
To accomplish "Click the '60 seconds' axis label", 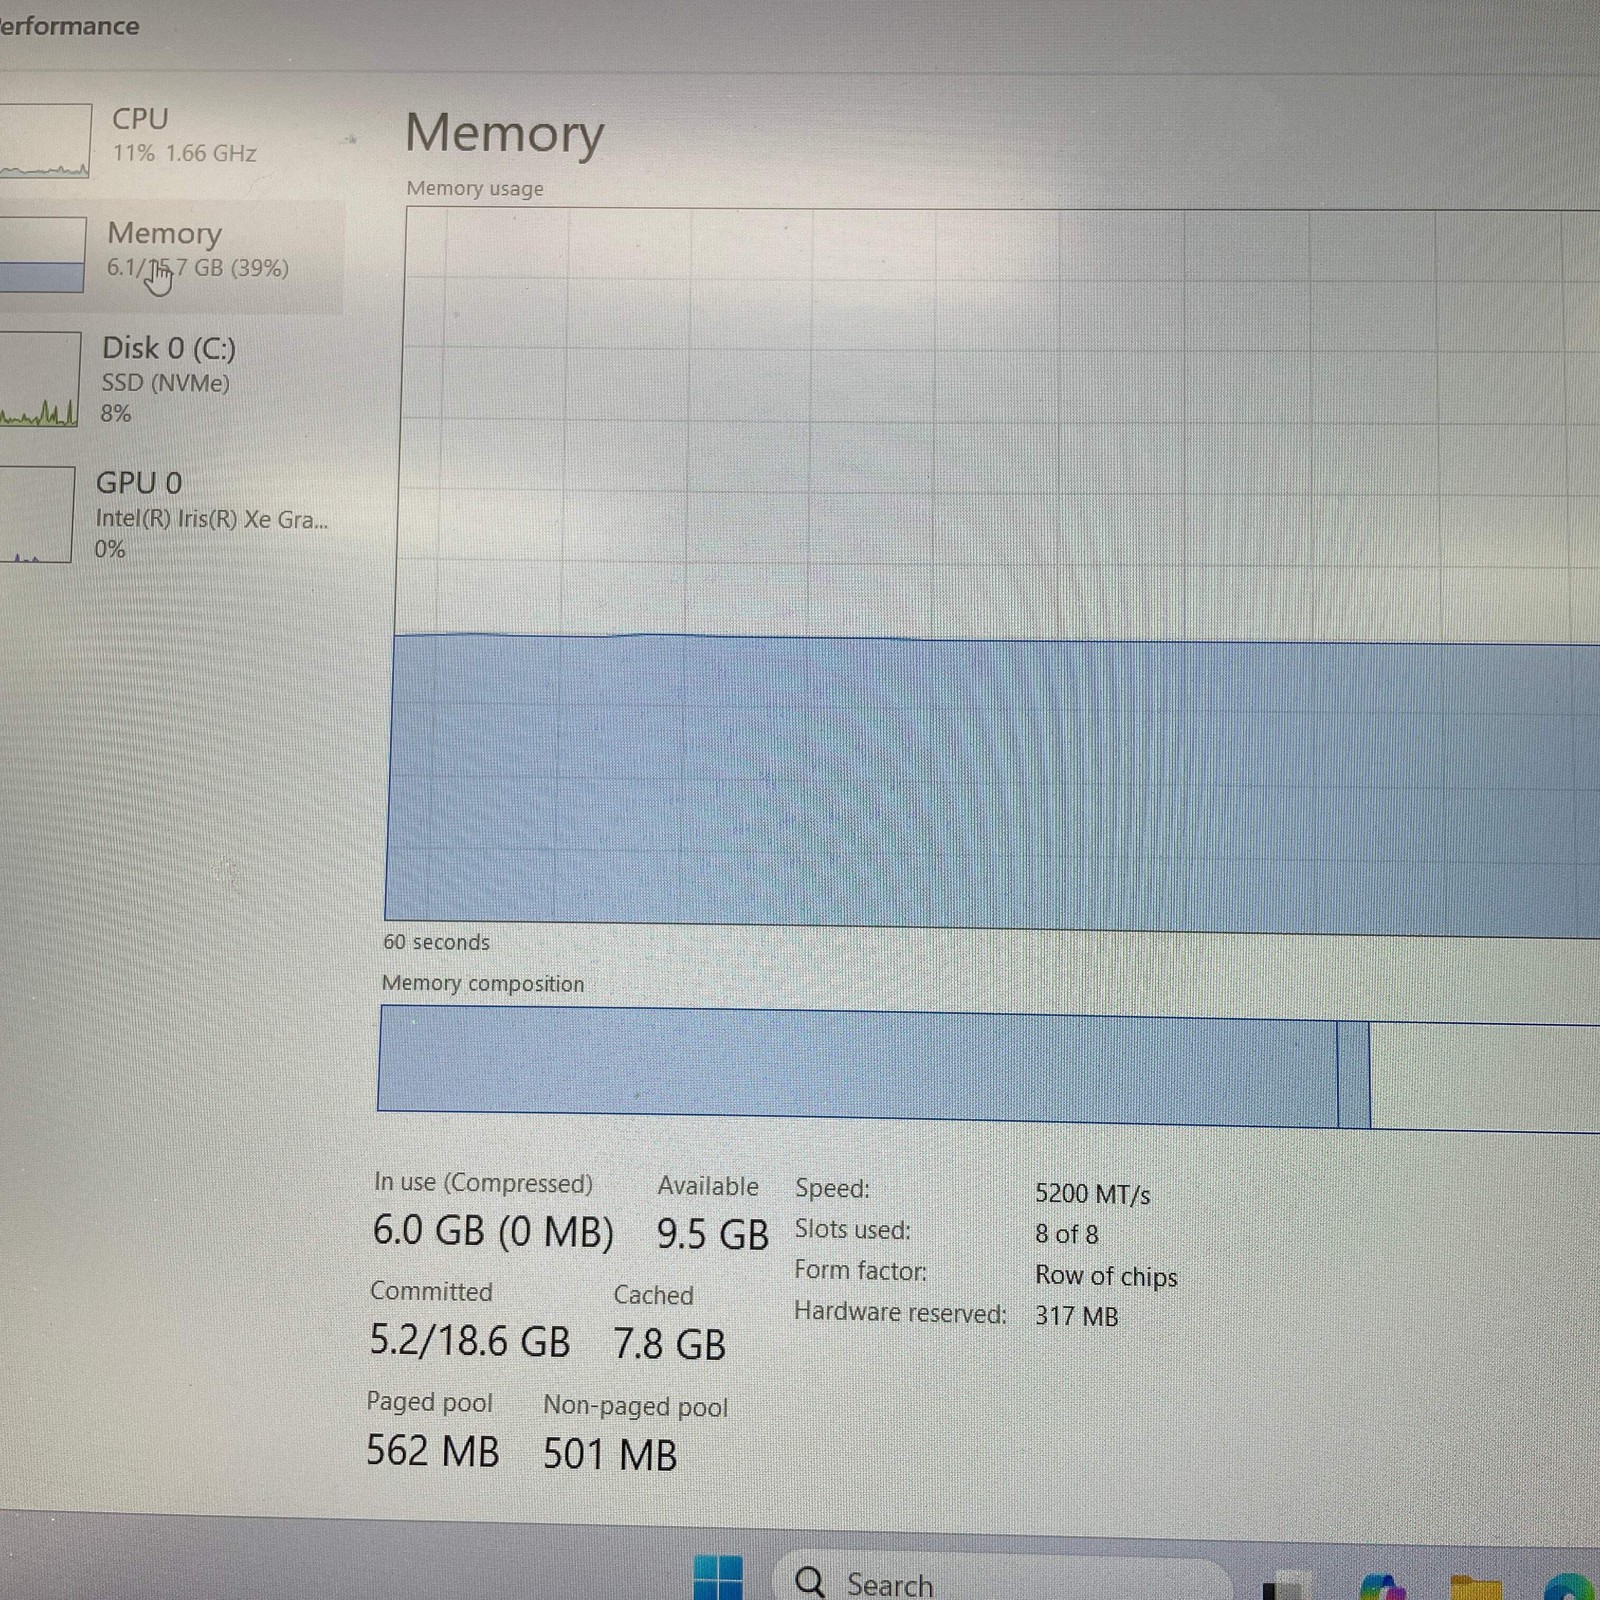I will 436,942.
